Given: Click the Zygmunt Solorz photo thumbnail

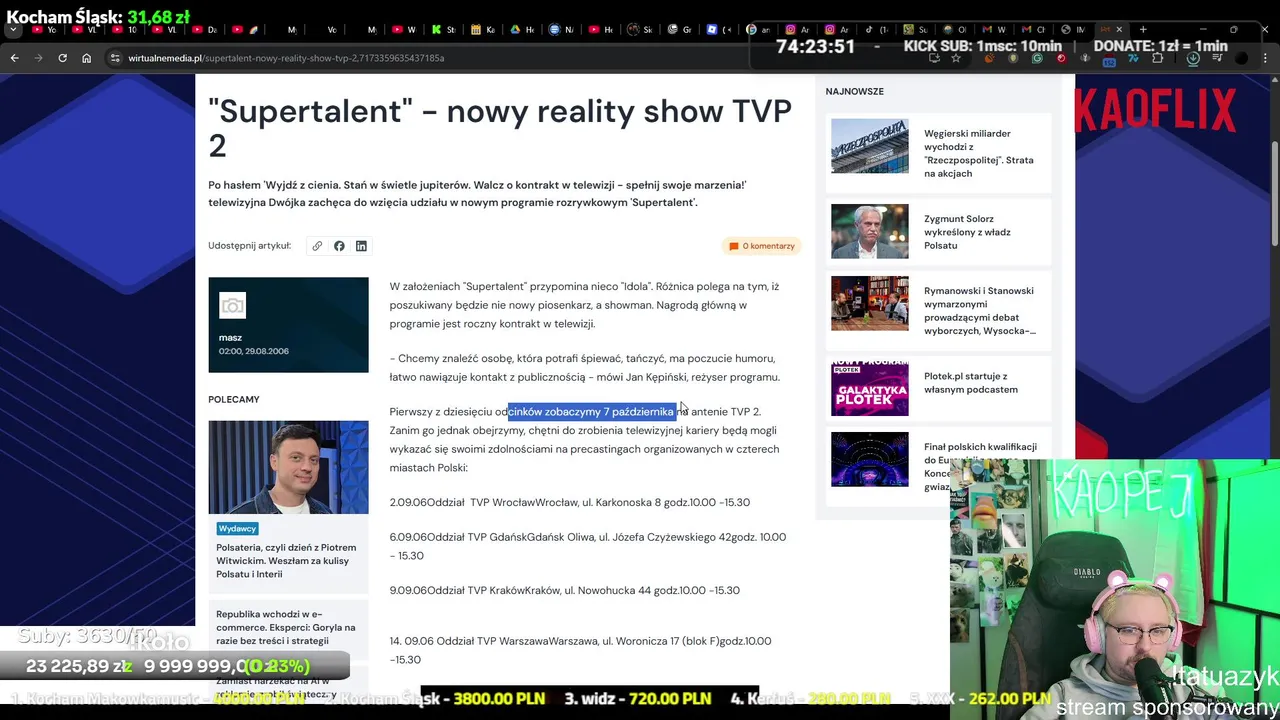Looking at the screenshot, I should (x=870, y=231).
